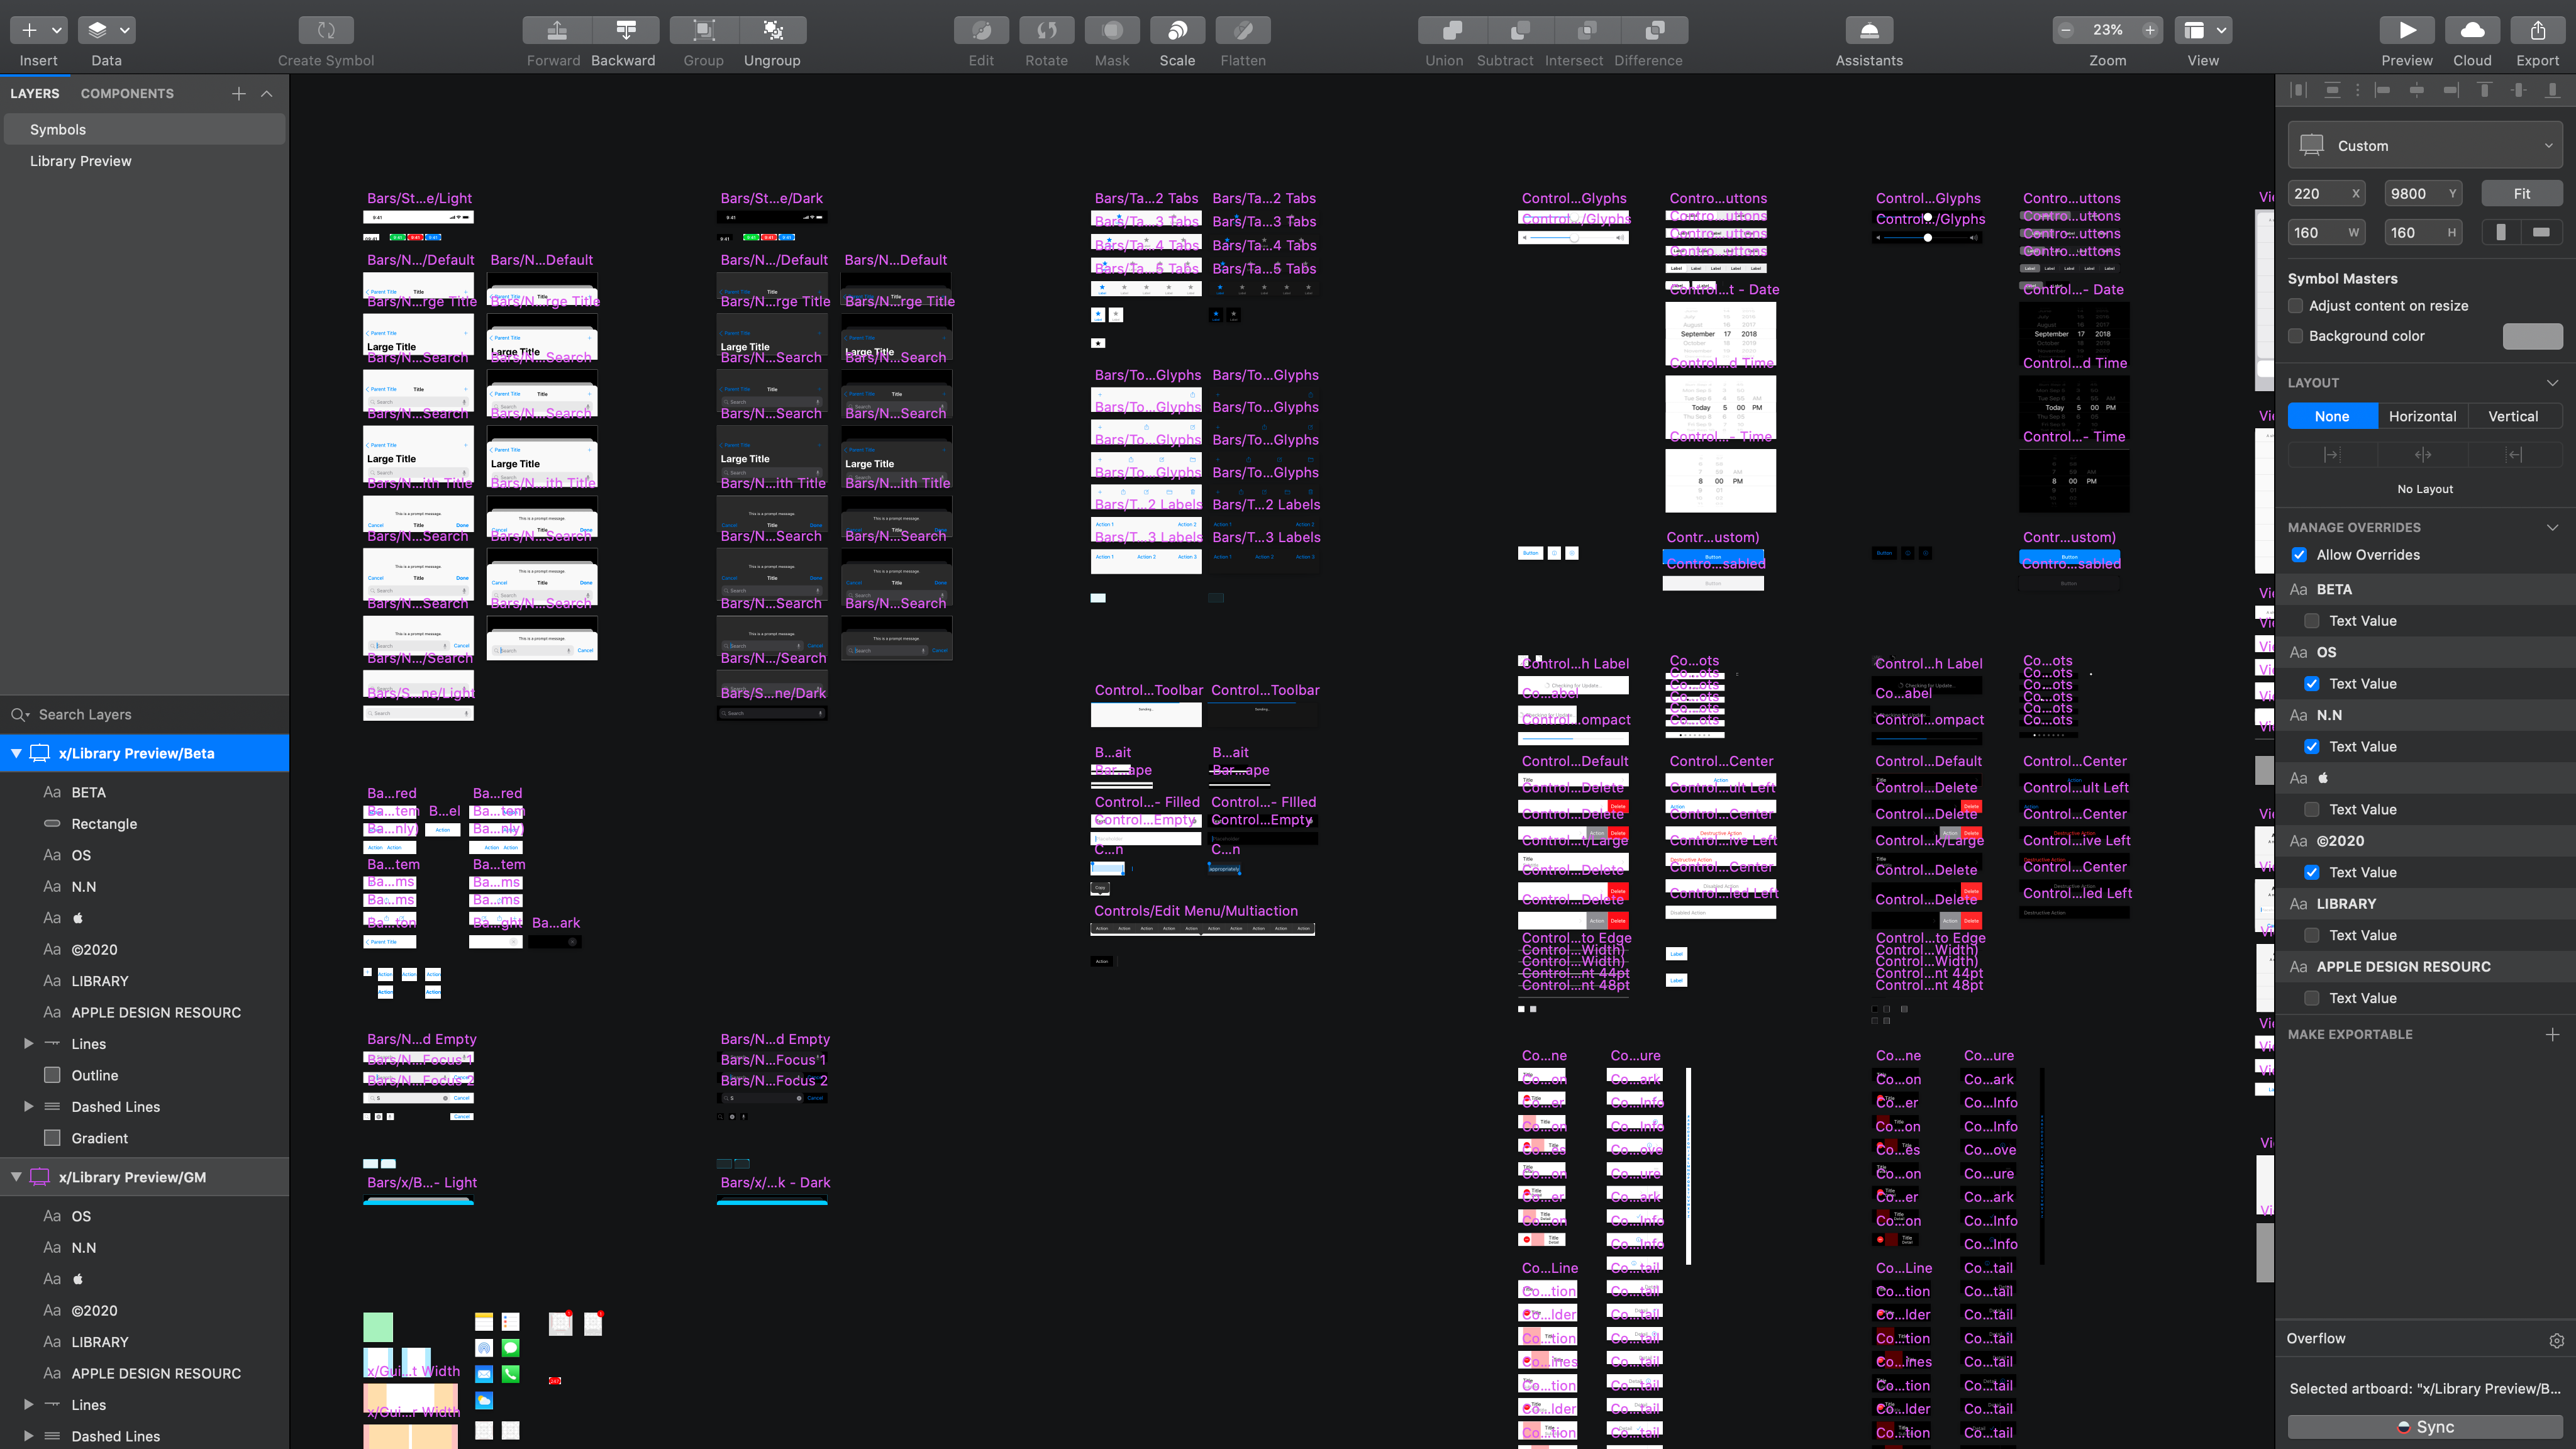Select the Symbols page
Image resolution: width=2576 pixels, height=1449 pixels.
pos(145,130)
